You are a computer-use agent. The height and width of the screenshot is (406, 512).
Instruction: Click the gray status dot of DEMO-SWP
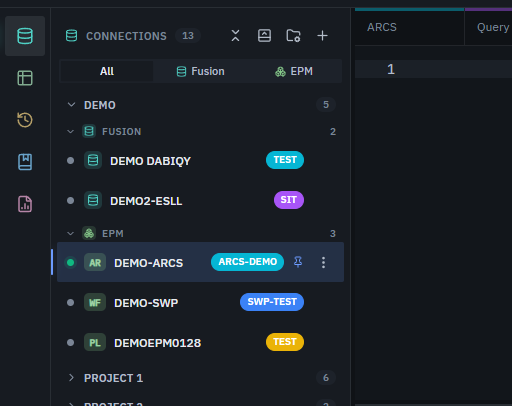pos(70,303)
